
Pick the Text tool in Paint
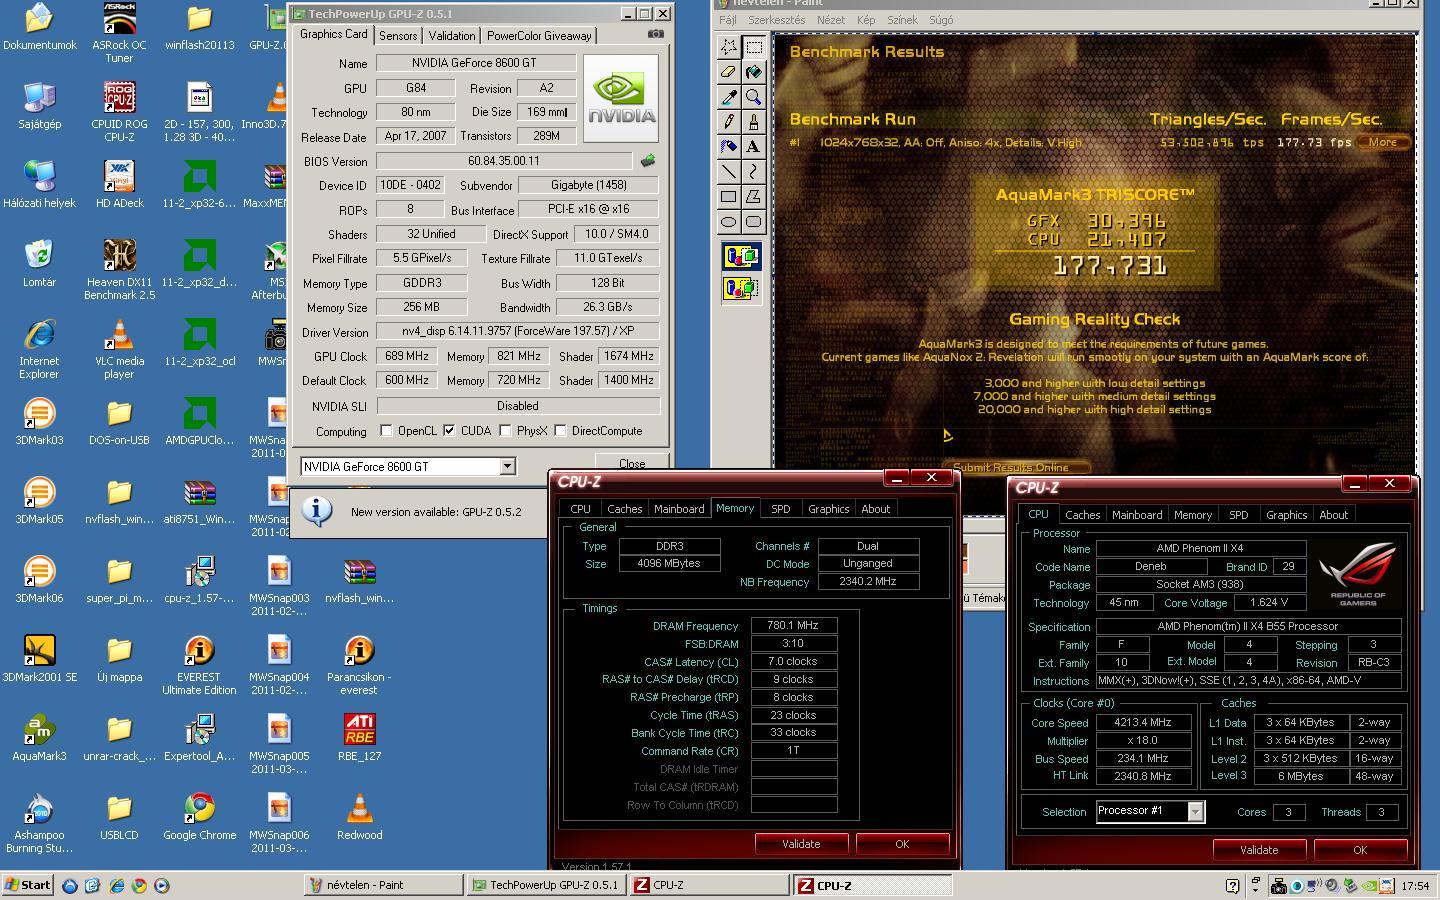point(753,147)
